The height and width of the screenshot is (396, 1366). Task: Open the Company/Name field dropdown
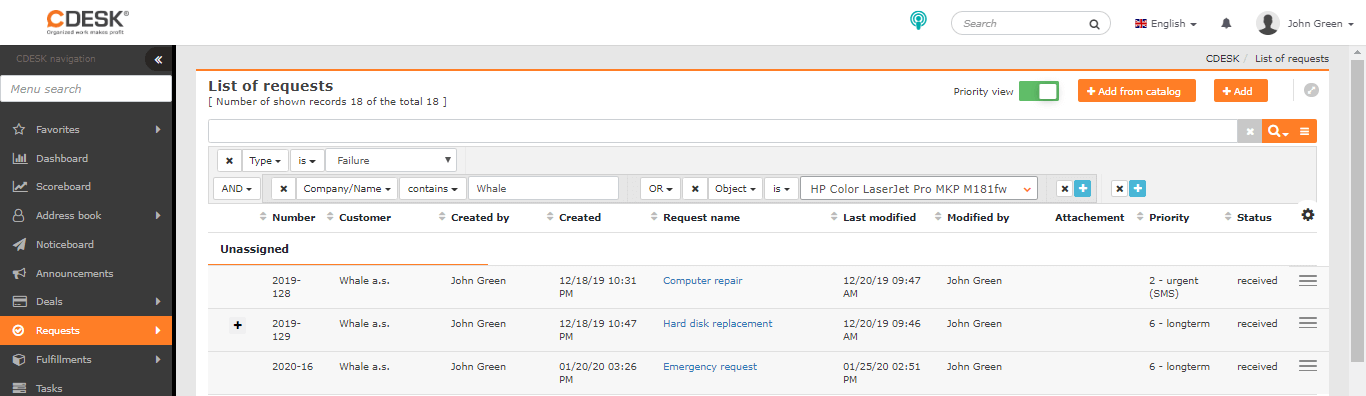[x=346, y=188]
